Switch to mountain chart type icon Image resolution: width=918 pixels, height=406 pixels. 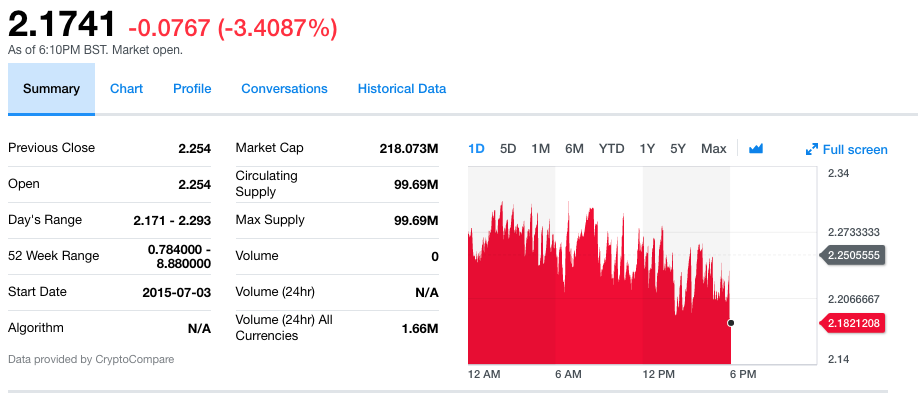coord(756,149)
